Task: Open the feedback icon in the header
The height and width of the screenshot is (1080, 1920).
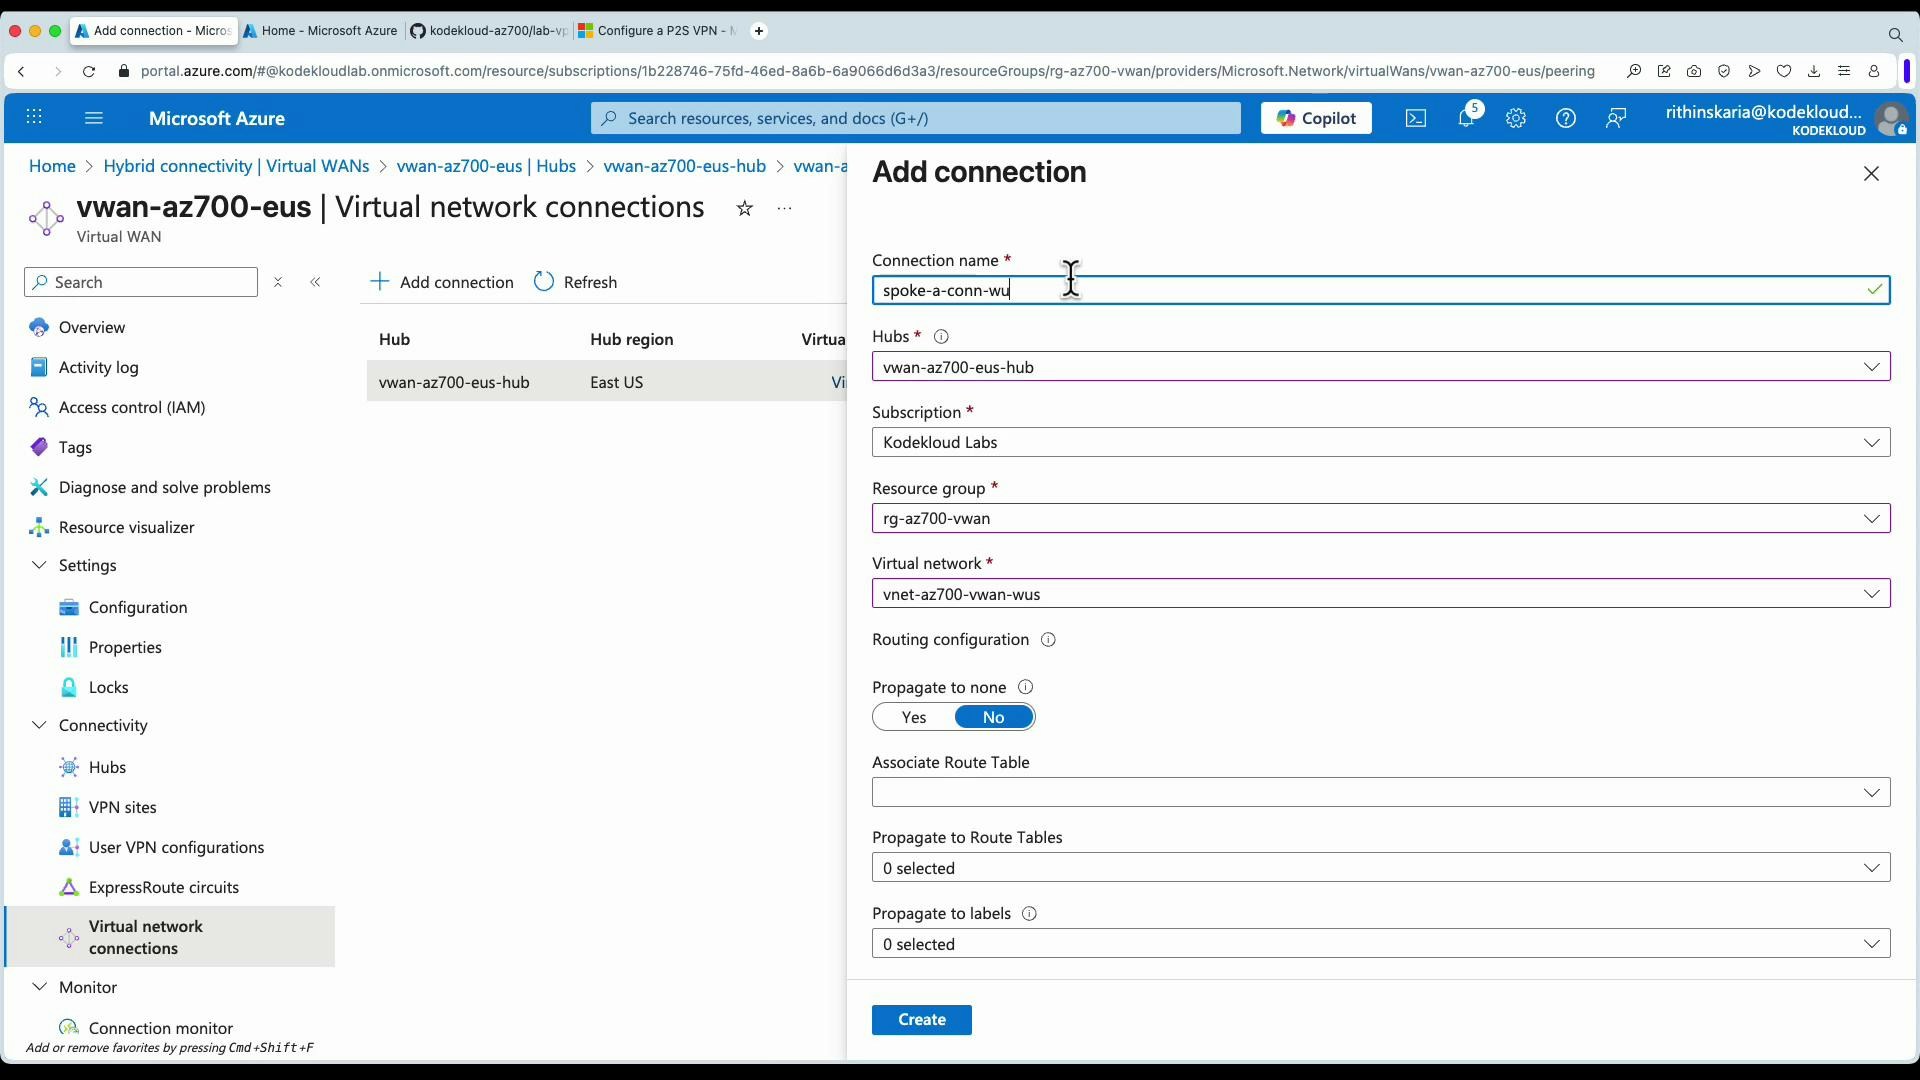Action: (1616, 118)
